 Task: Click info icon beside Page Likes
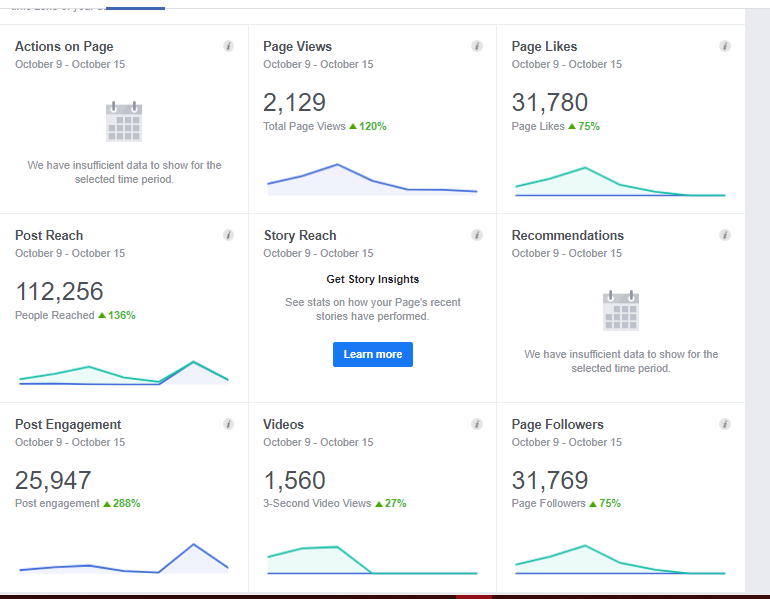[725, 46]
